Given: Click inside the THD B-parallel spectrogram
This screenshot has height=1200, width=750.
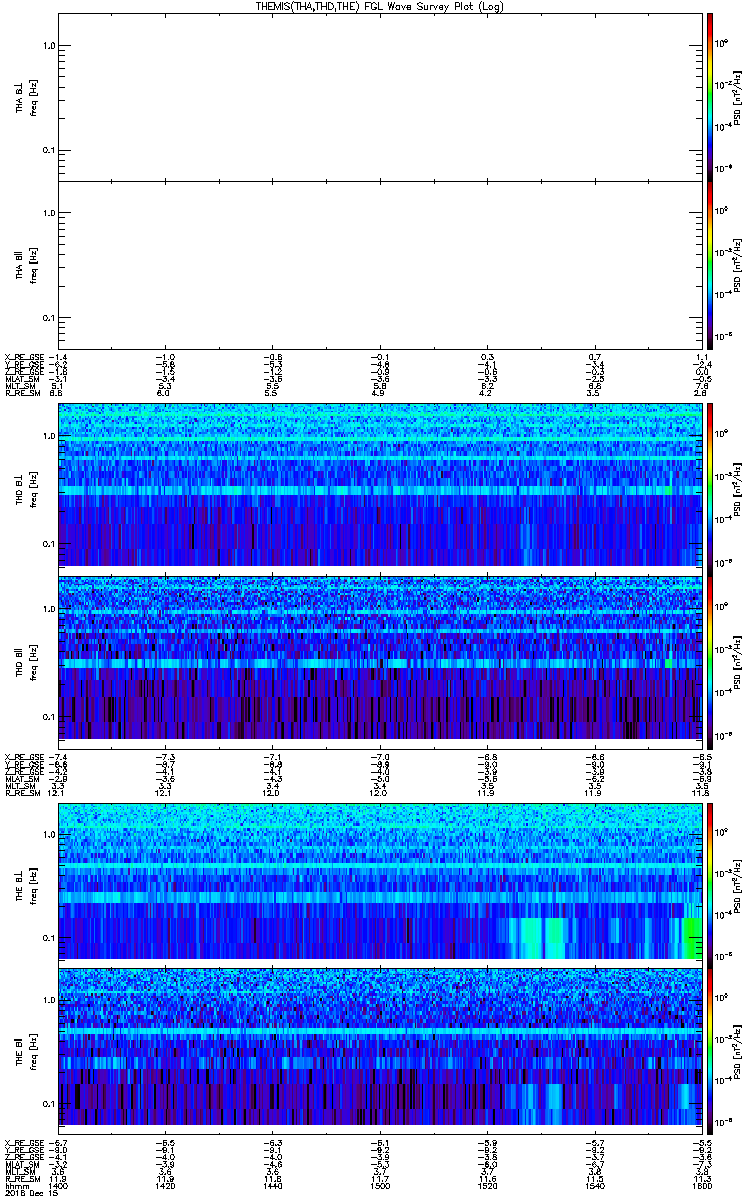Looking at the screenshot, I should tap(379, 657).
